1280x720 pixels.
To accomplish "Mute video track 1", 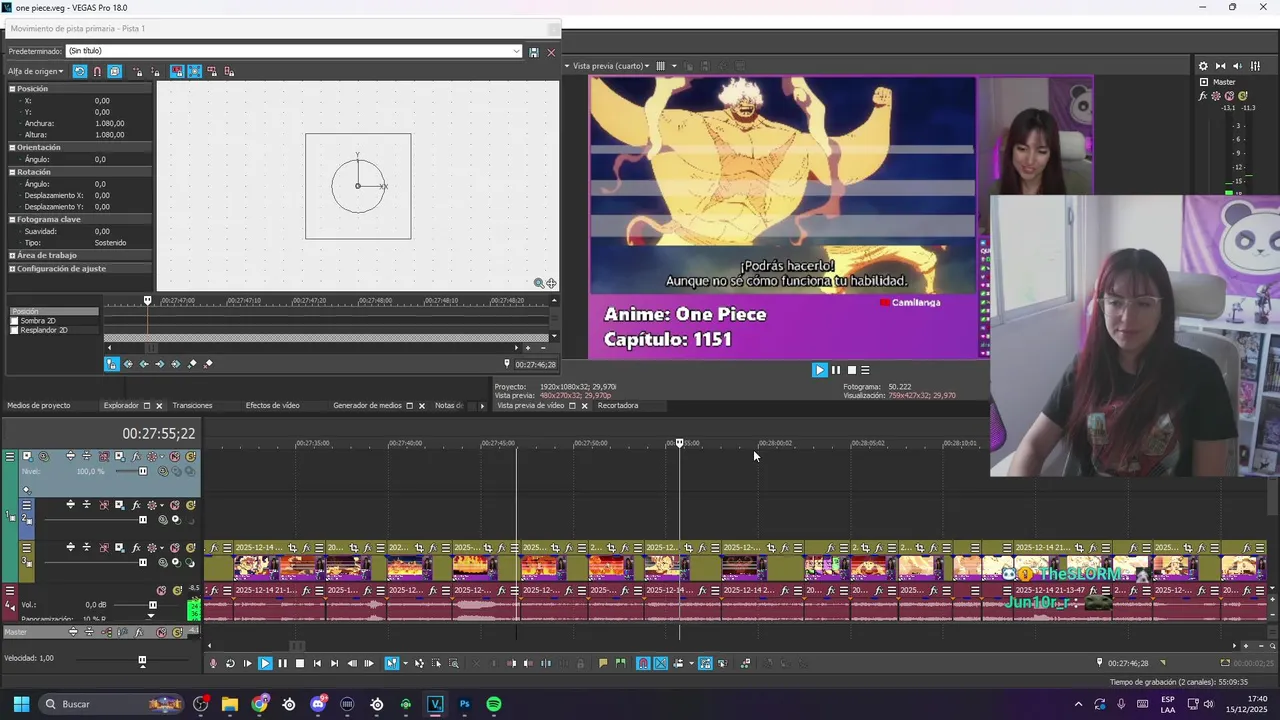I will click(176, 457).
